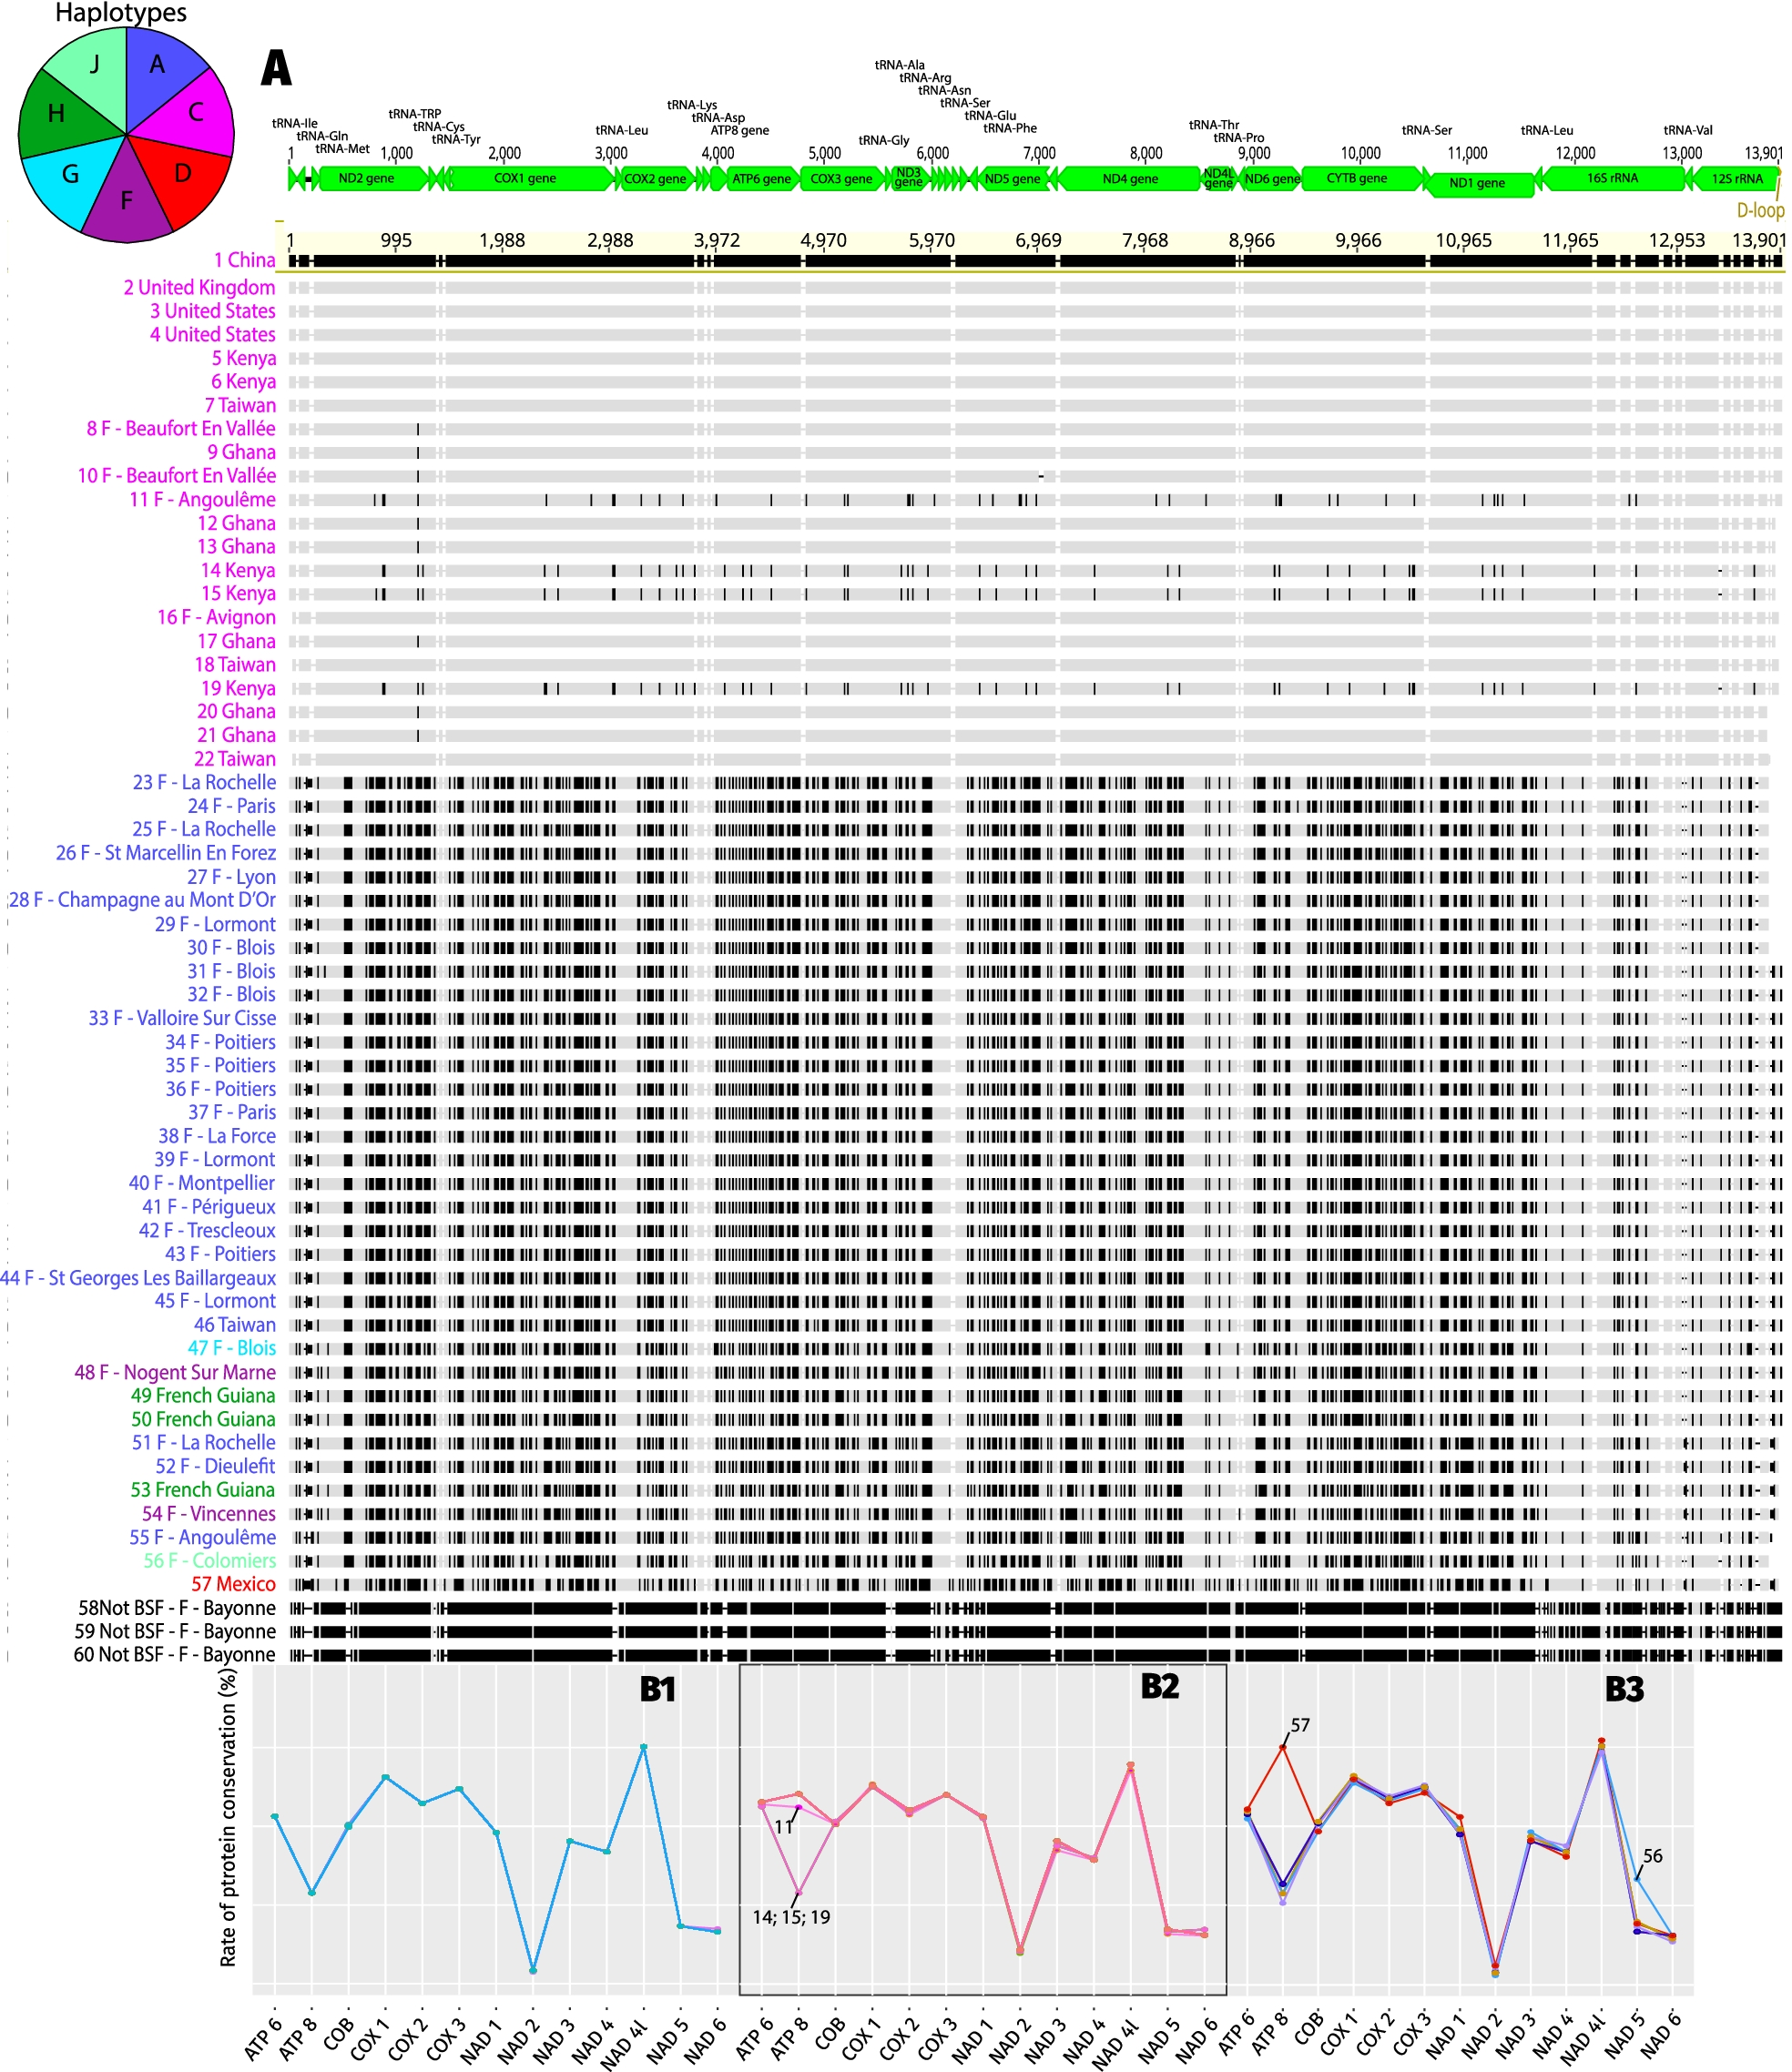The width and height of the screenshot is (1792, 2072).
Task: Select the 16S rRNA arrow annotation
Action: tap(1613, 179)
